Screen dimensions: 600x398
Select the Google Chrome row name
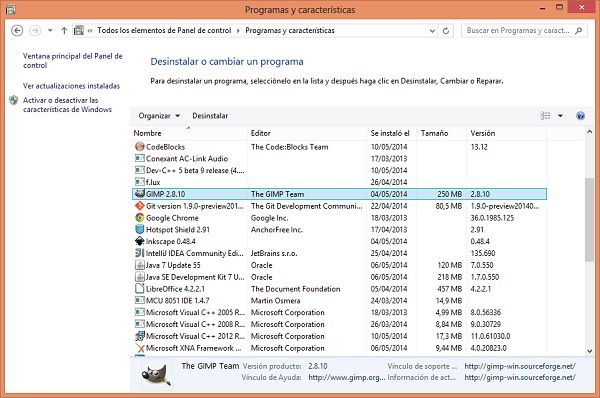[x=172, y=218]
